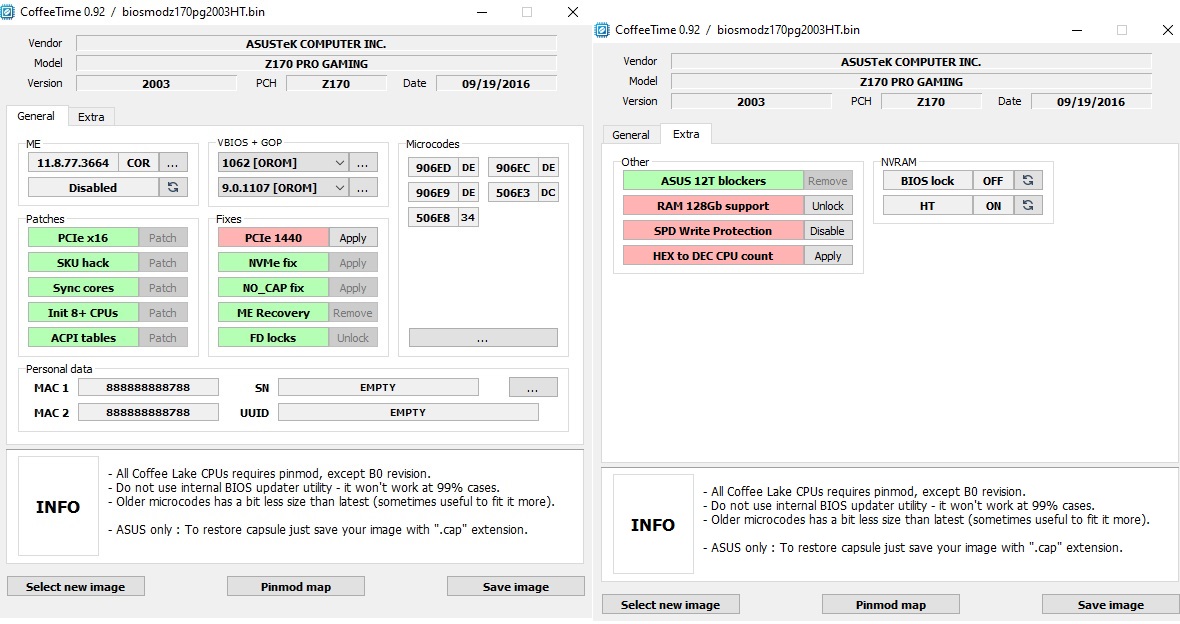
Task: Click refresh icon beside BIOS lock OFF
Action: click(x=1028, y=181)
